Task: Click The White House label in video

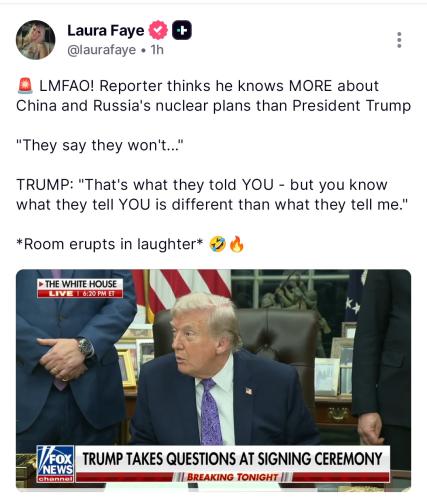Action: coord(80,284)
